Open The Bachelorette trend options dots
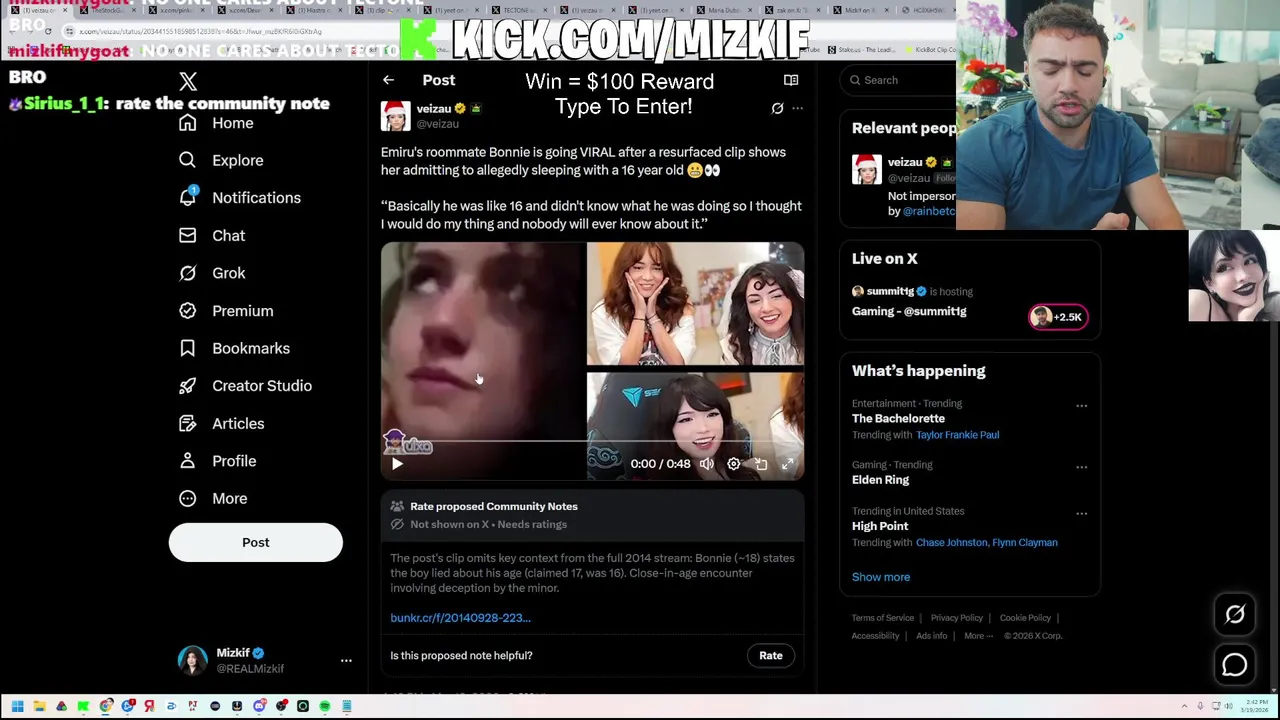The height and width of the screenshot is (720, 1280). pyautogui.click(x=1081, y=406)
